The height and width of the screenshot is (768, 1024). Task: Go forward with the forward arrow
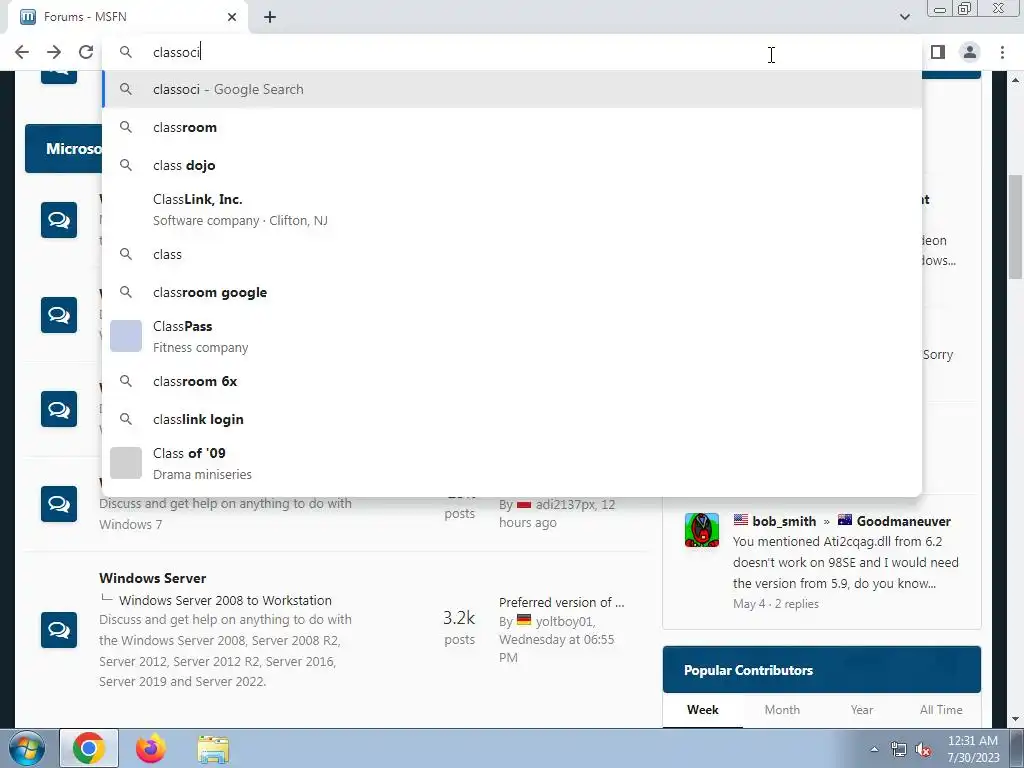tap(54, 52)
